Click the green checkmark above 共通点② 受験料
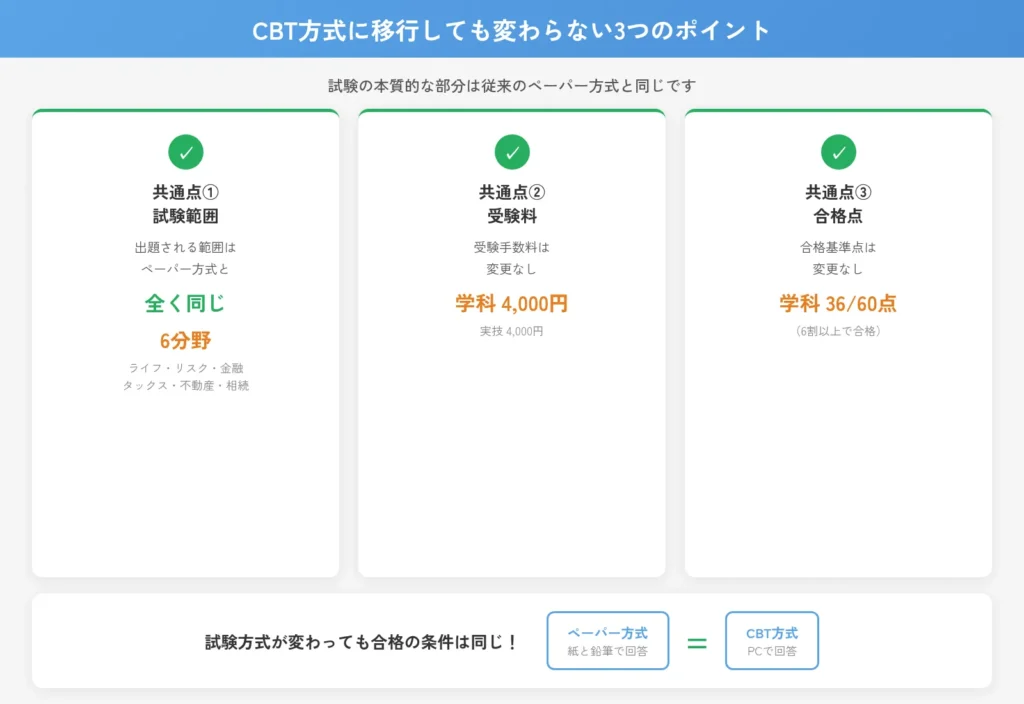 point(512,153)
